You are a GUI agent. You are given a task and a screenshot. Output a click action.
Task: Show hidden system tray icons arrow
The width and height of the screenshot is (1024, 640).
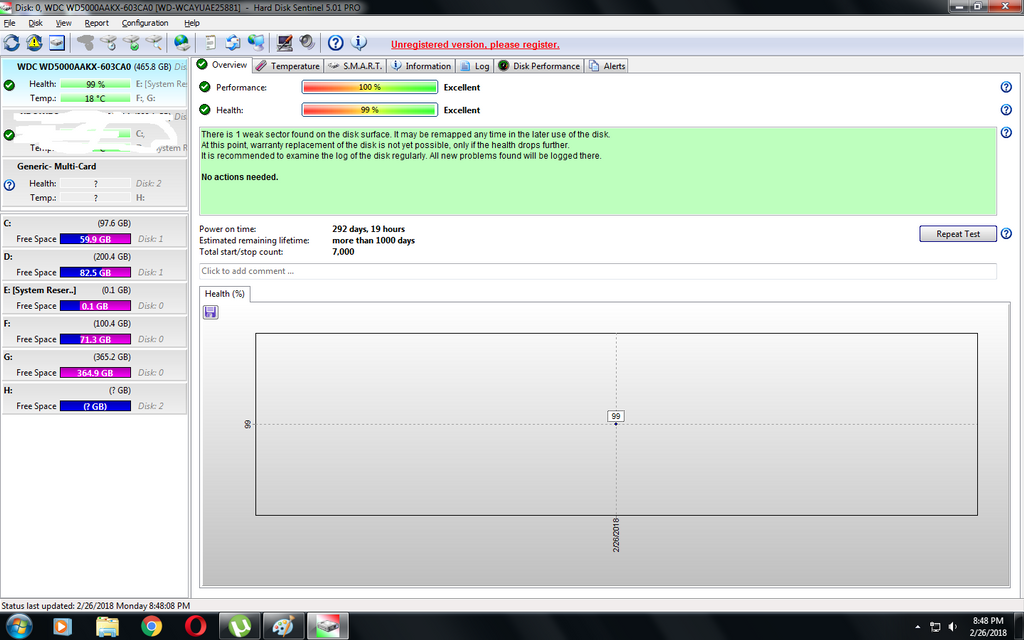tap(917, 626)
